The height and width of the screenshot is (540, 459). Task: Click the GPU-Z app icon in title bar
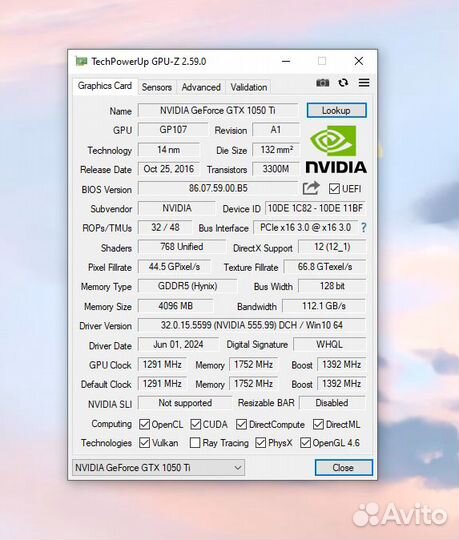81,62
